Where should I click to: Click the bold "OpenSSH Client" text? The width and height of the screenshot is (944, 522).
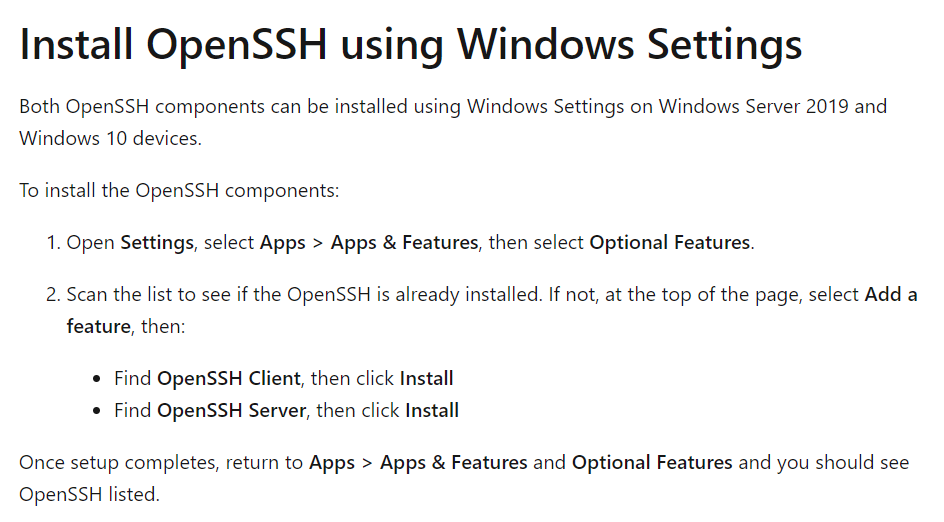(x=229, y=379)
